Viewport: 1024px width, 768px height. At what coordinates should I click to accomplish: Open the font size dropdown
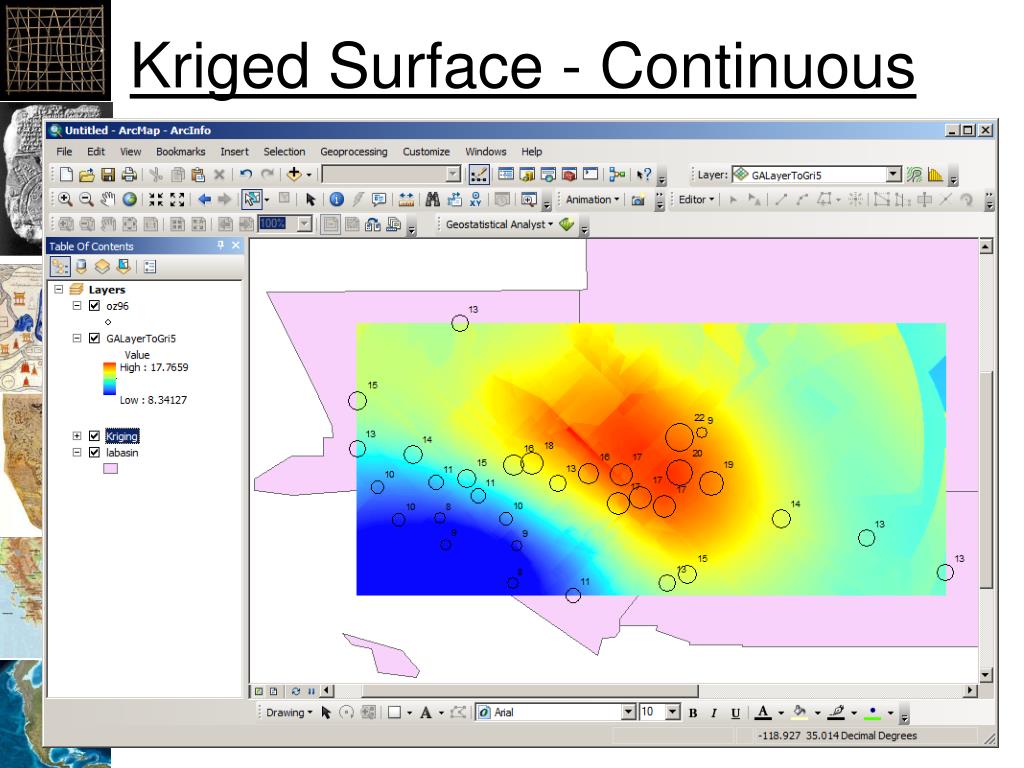pyautogui.click(x=673, y=712)
